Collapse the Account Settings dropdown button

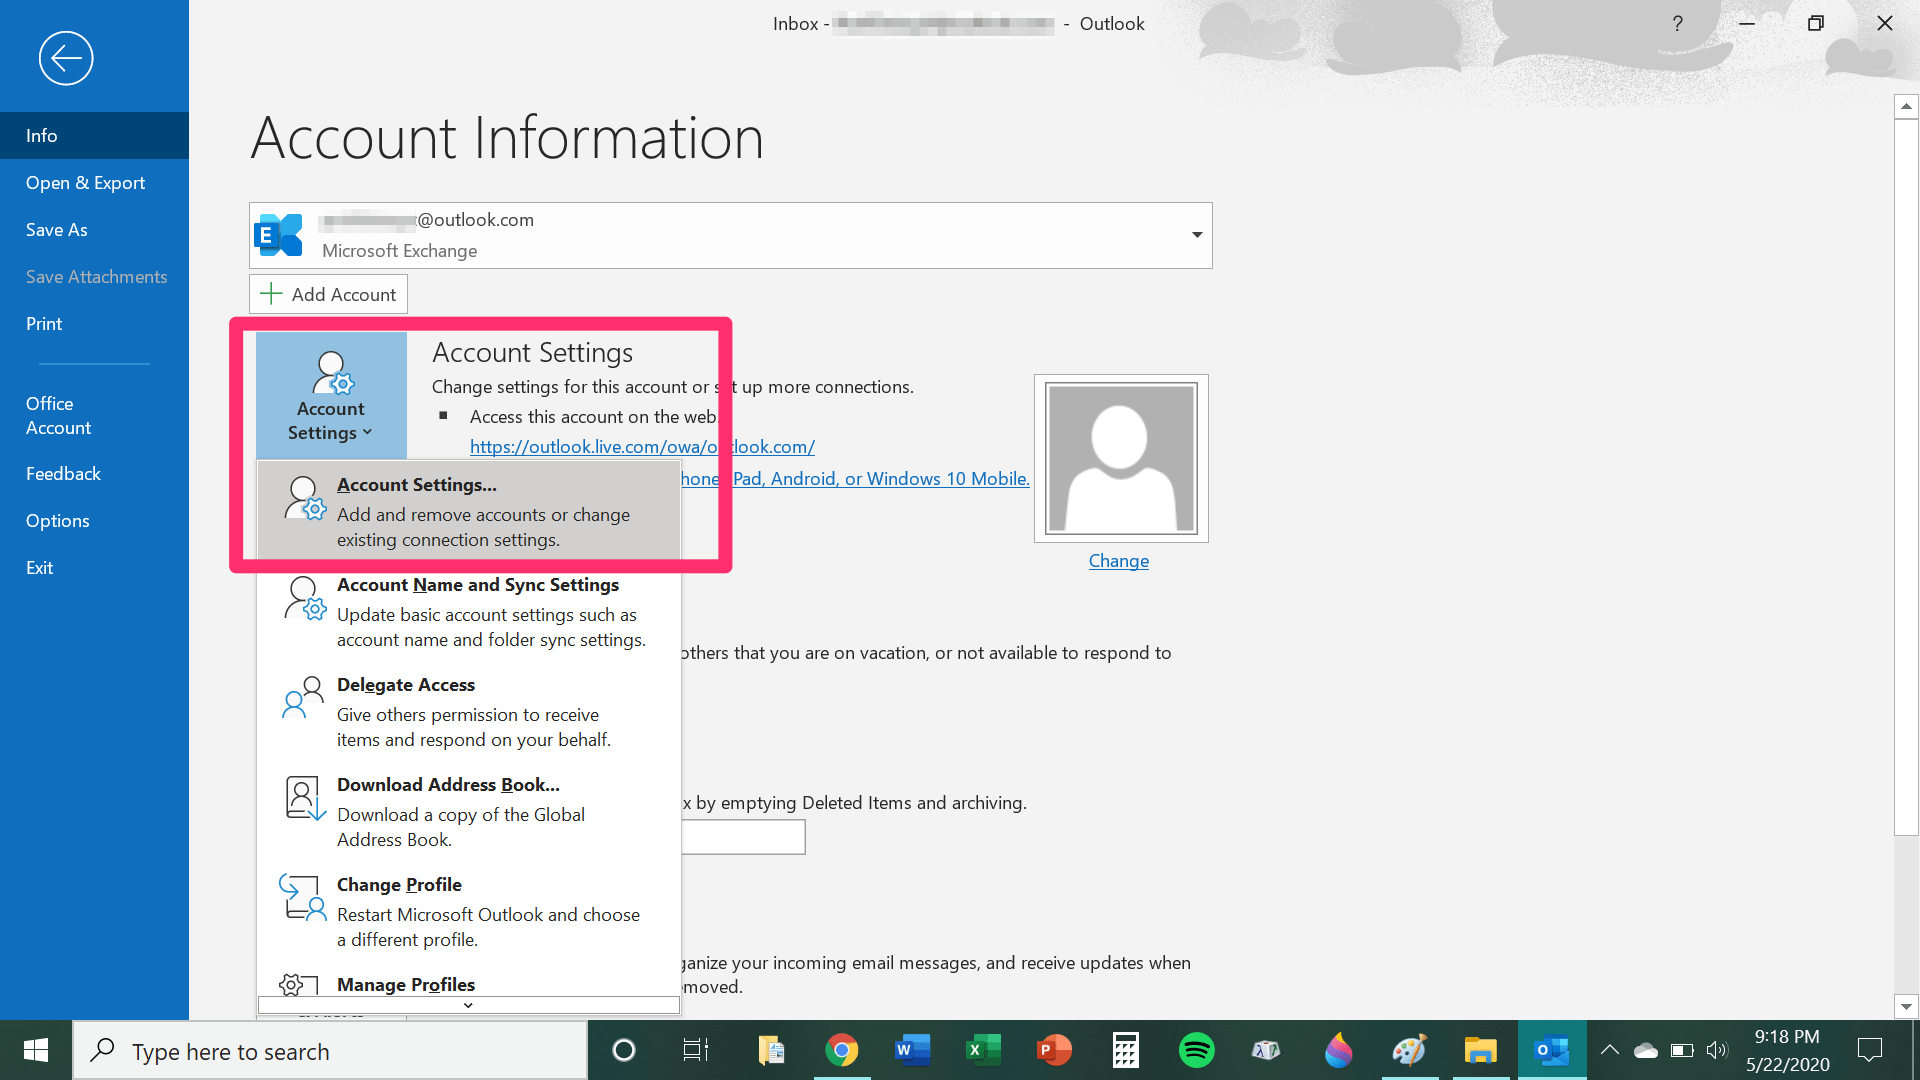pos(331,396)
